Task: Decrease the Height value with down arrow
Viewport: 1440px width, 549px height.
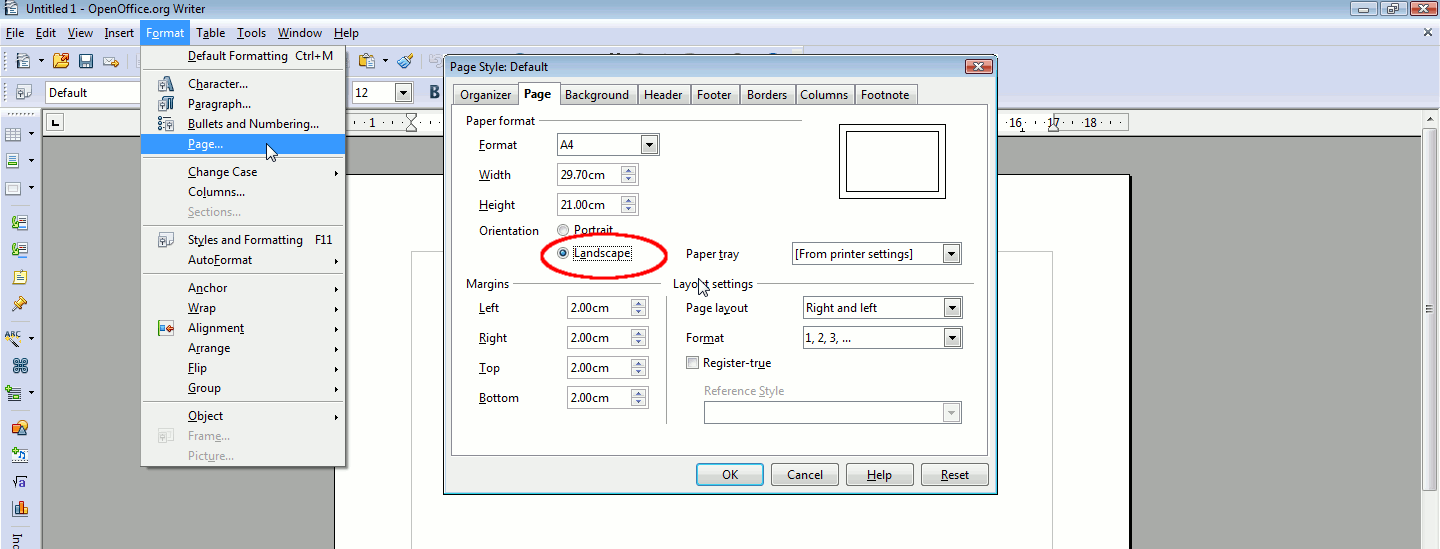Action: (x=628, y=209)
